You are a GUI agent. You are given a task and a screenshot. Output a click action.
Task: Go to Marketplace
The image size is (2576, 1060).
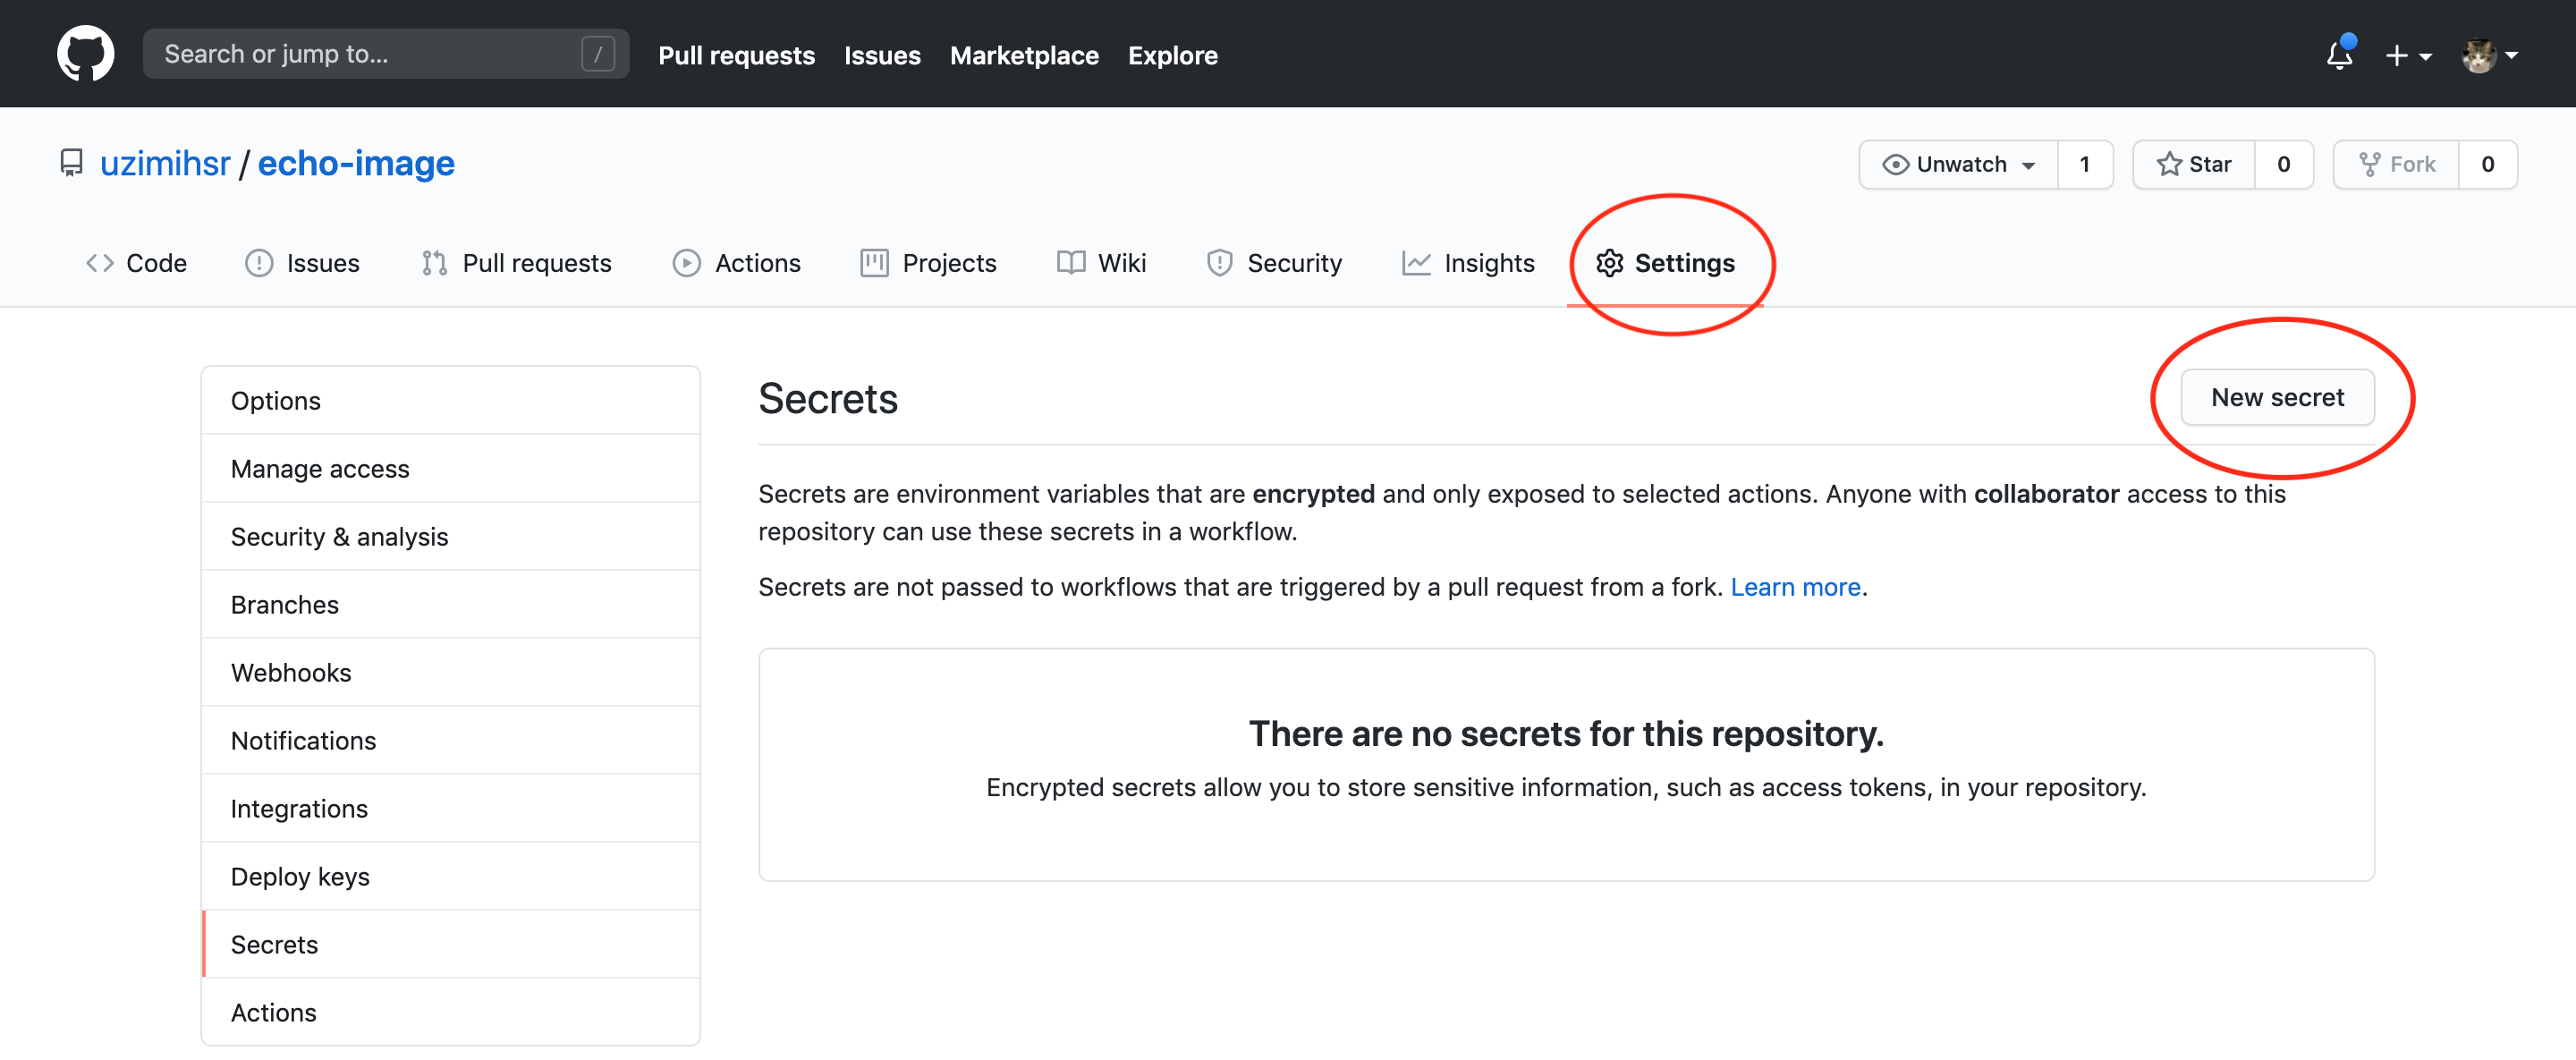pyautogui.click(x=1024, y=55)
